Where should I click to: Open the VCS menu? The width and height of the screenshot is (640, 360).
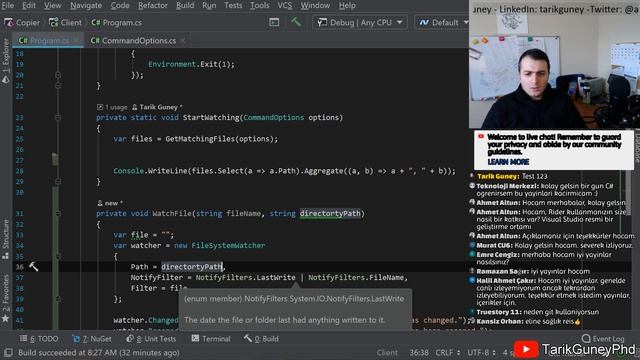pos(284,5)
